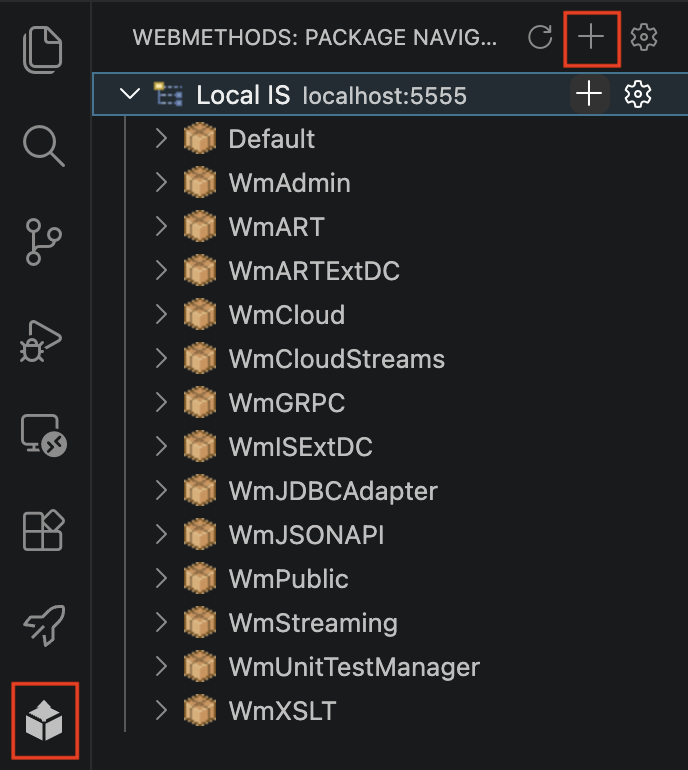
Task: Select the WmCloud package name
Action: pos(287,315)
